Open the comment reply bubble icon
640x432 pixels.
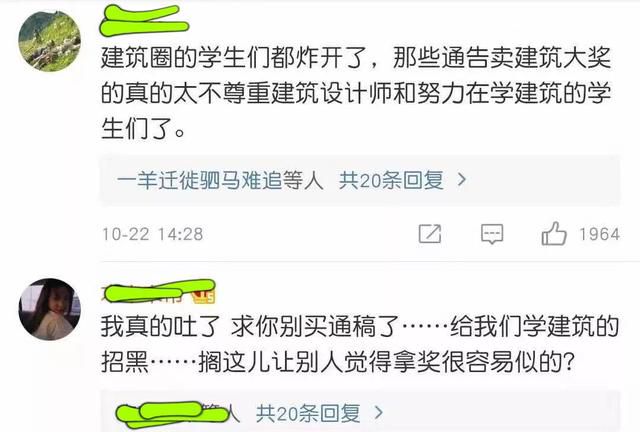[x=492, y=234]
